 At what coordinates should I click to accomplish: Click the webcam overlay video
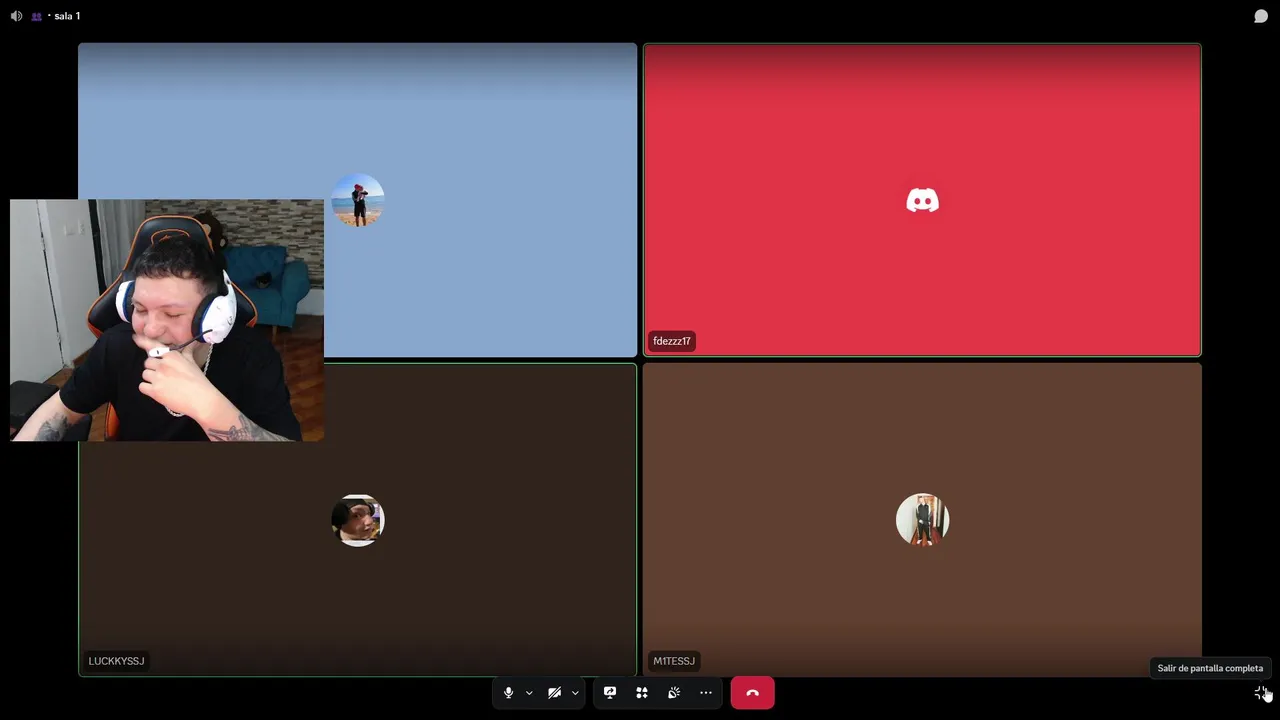[x=167, y=320]
